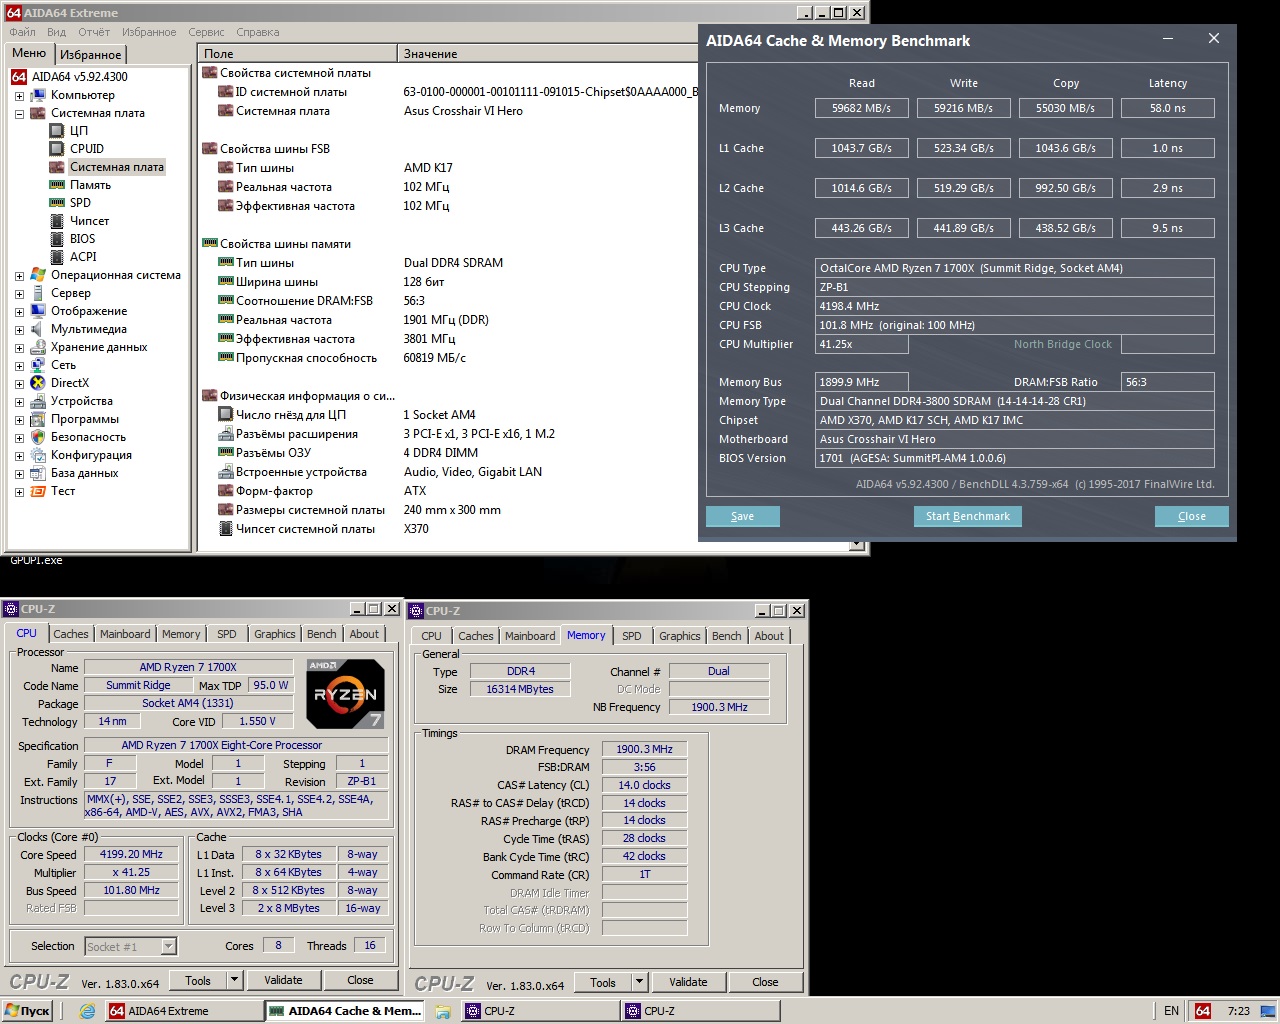Launch Internet Explorer from the taskbar
The width and height of the screenshot is (1280, 1024).
click(87, 1011)
